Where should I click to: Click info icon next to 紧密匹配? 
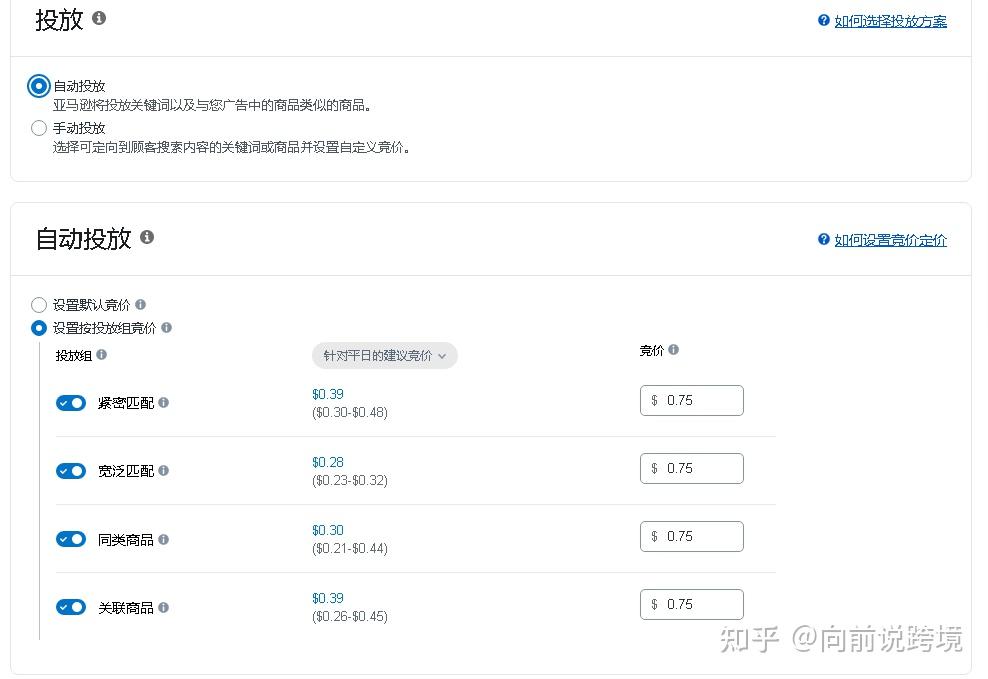coord(163,403)
